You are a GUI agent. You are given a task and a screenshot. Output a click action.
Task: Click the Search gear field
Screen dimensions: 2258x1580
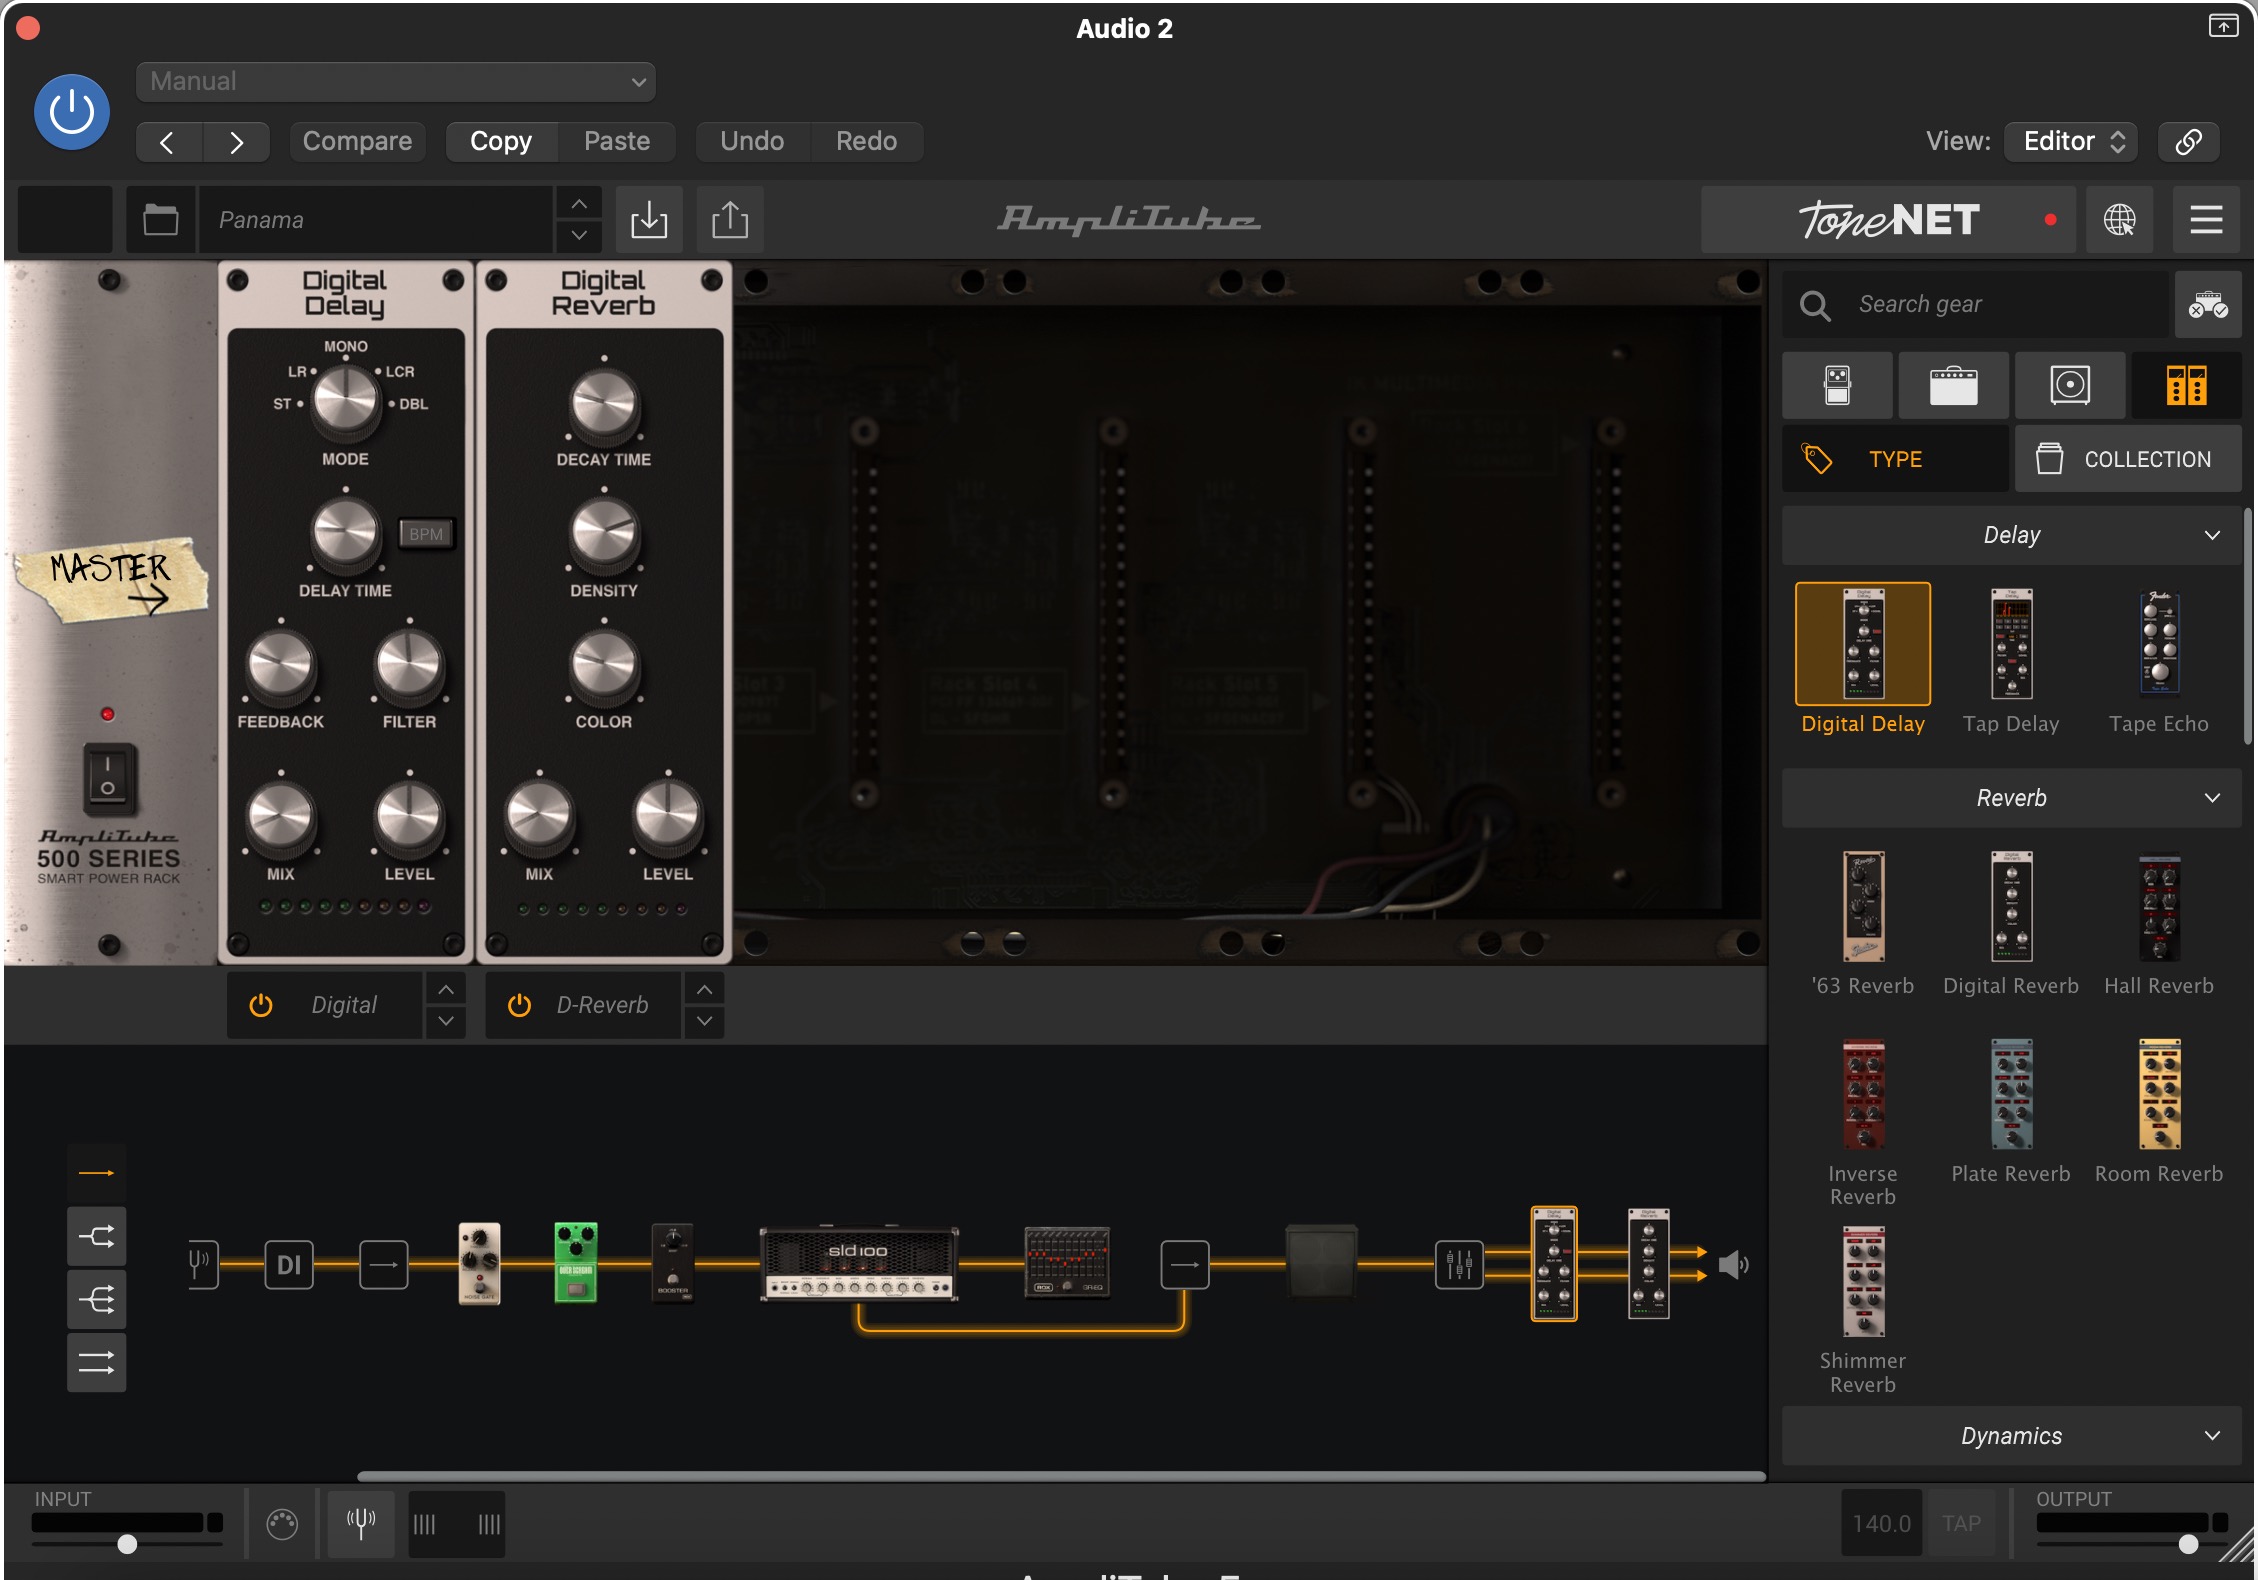(x=1976, y=304)
